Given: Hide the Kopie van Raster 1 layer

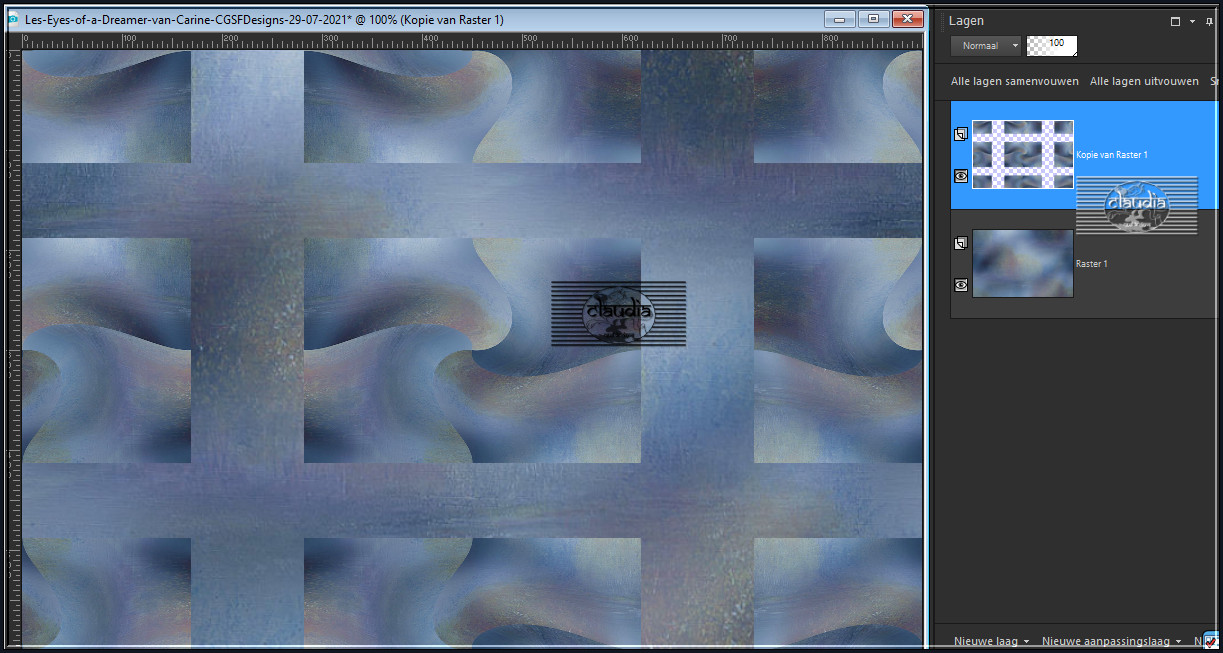Looking at the screenshot, I should pyautogui.click(x=961, y=176).
